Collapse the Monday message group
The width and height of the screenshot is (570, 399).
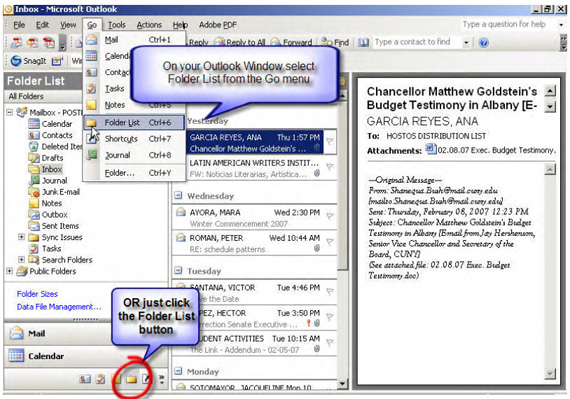[178, 371]
